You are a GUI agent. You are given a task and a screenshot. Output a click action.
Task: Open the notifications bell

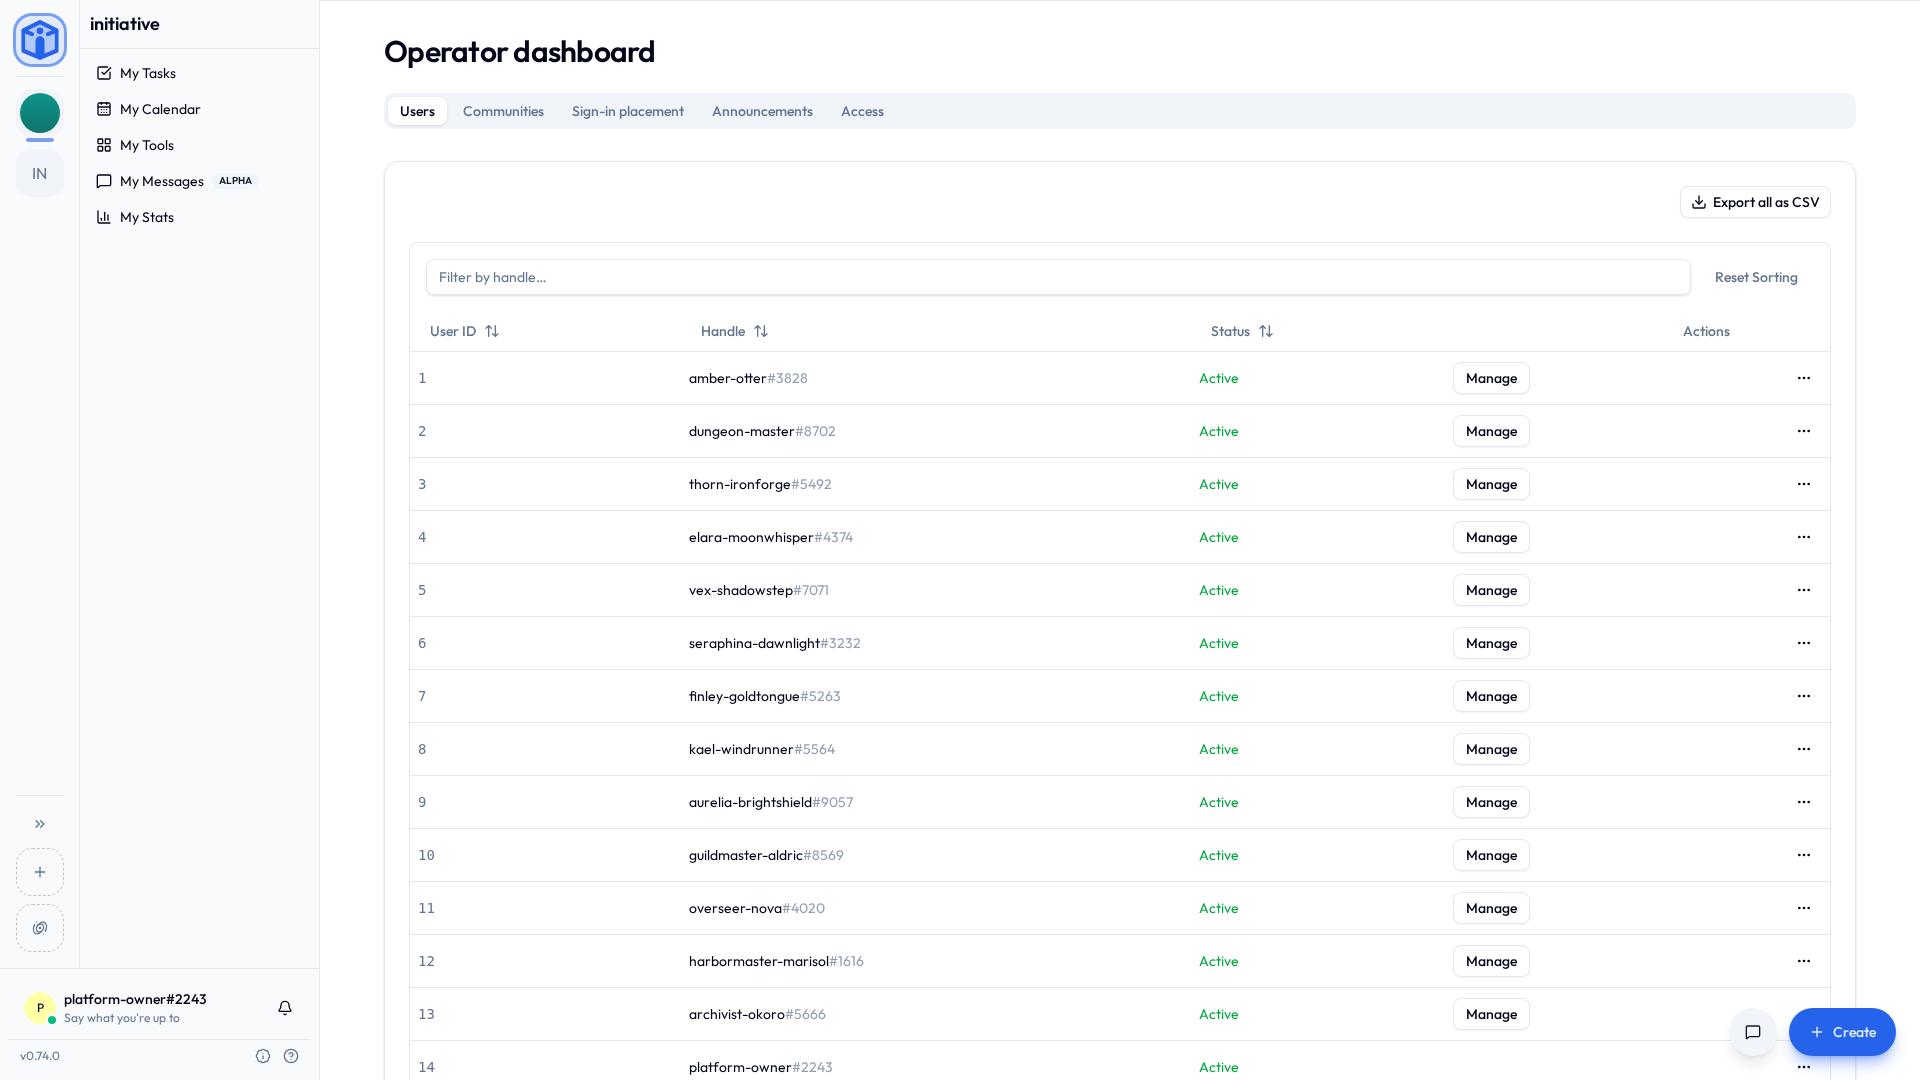(285, 1008)
